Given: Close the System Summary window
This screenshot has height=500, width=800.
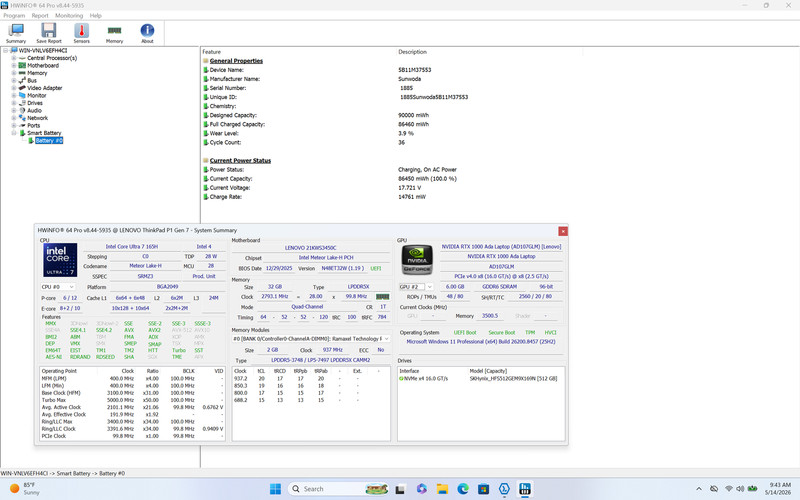Looking at the screenshot, I should coord(563,231).
